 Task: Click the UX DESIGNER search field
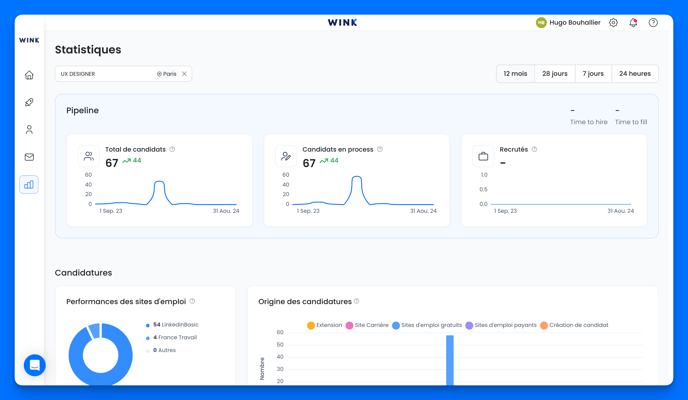[x=105, y=74]
